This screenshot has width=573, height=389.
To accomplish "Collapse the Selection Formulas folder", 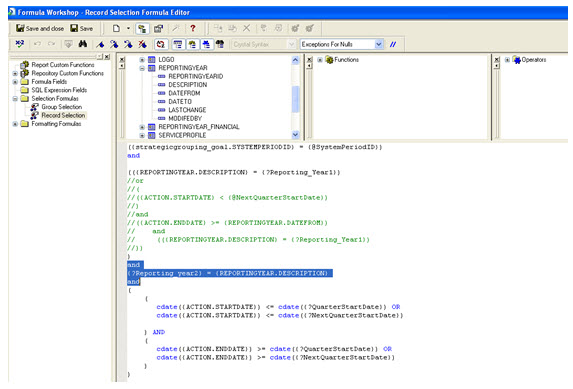I will (x=15, y=99).
